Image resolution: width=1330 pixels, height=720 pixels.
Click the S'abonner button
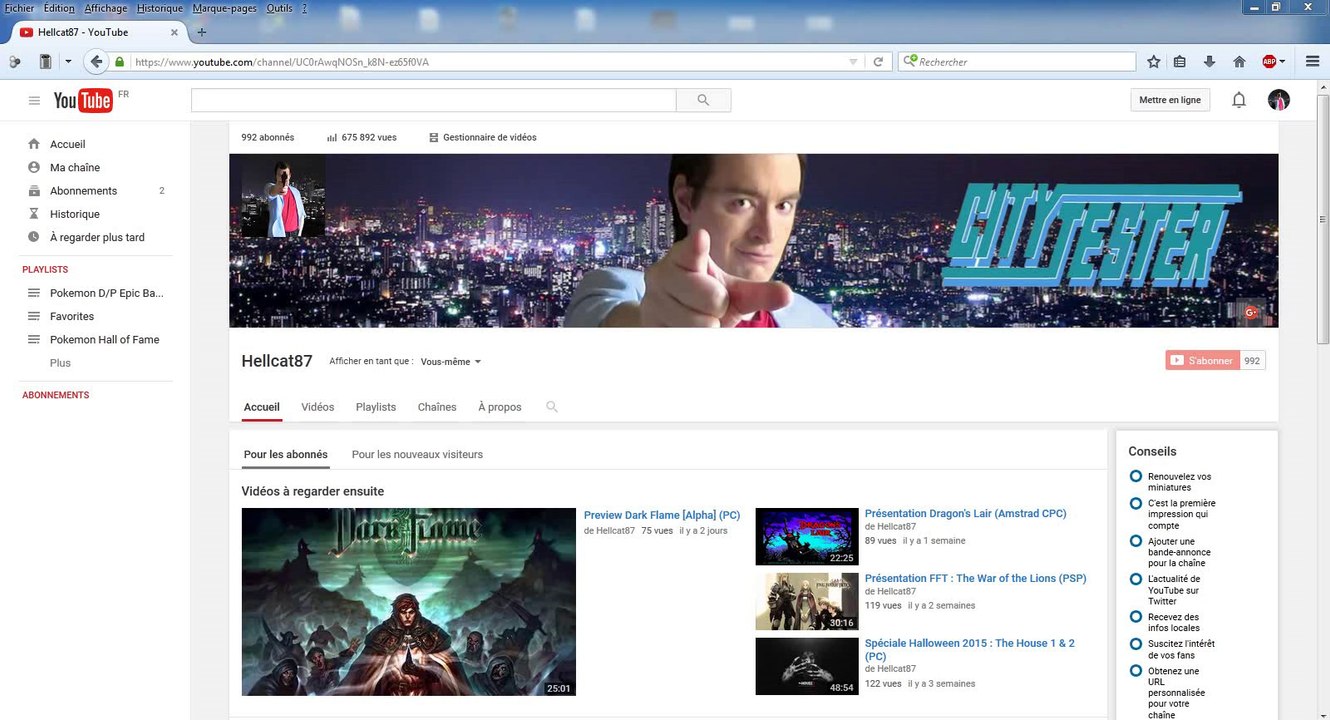coord(1203,361)
